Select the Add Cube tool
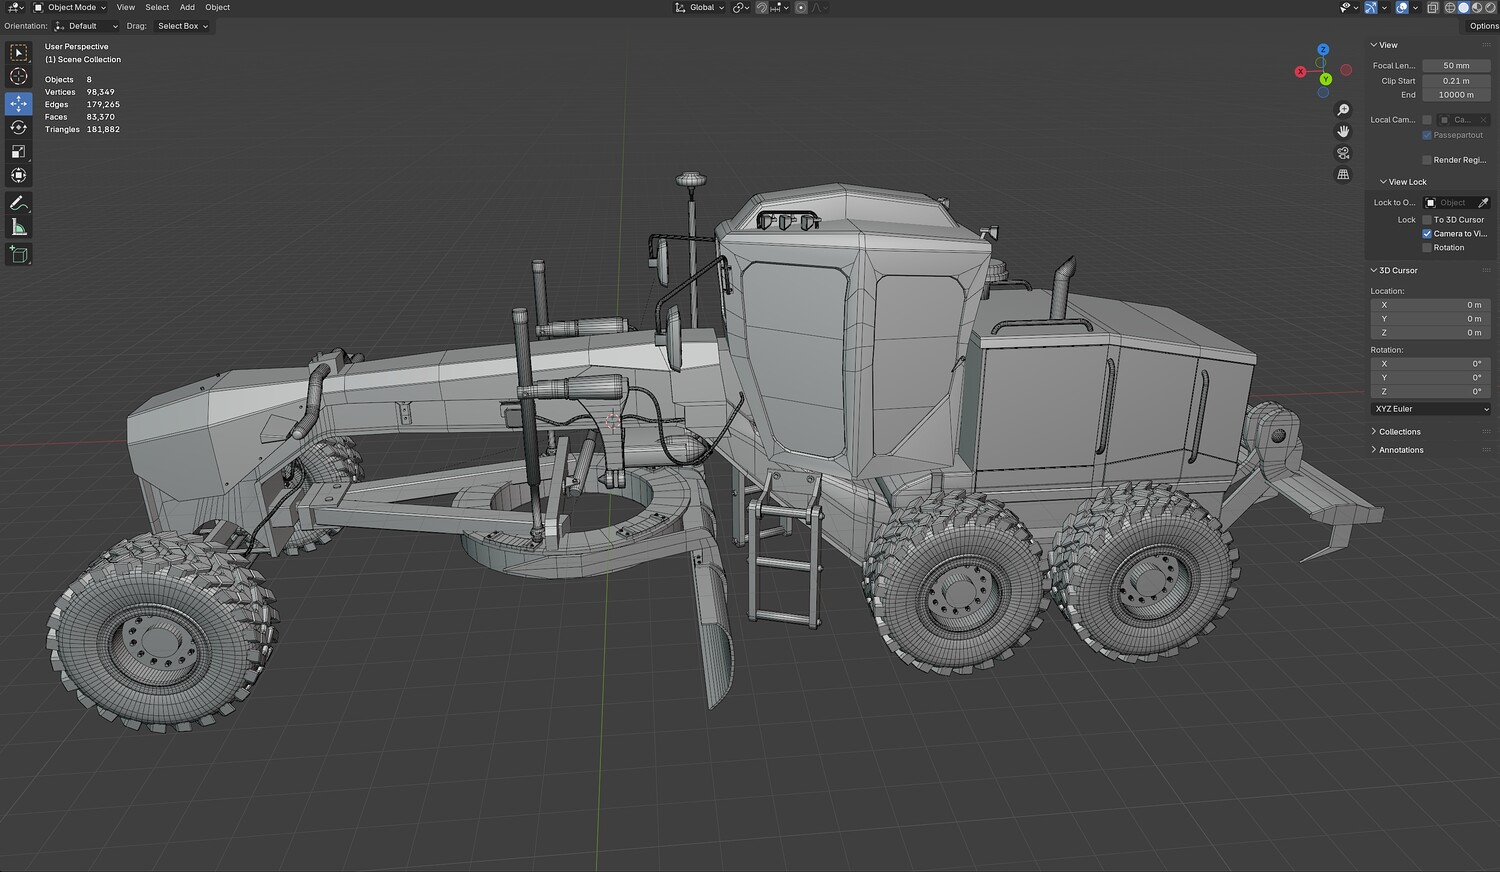This screenshot has height=872, width=1500. pos(19,255)
